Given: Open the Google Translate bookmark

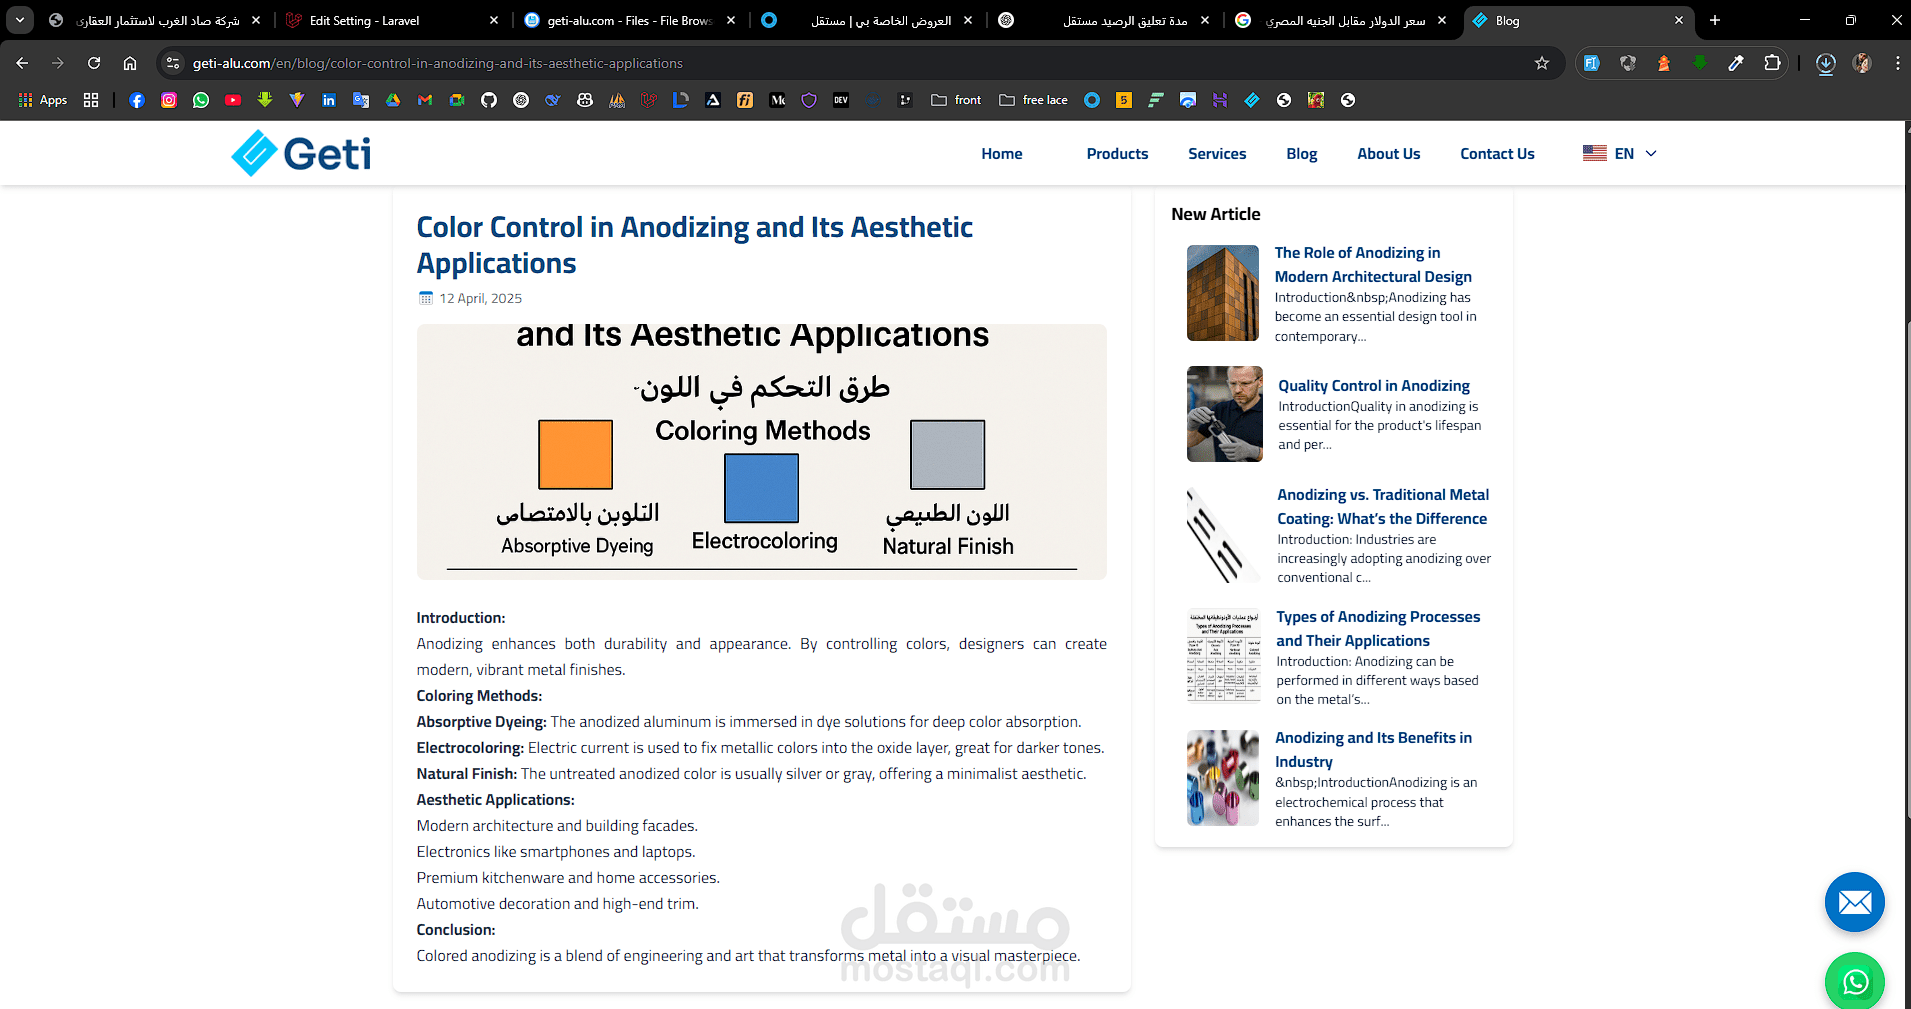Looking at the screenshot, I should tap(361, 100).
